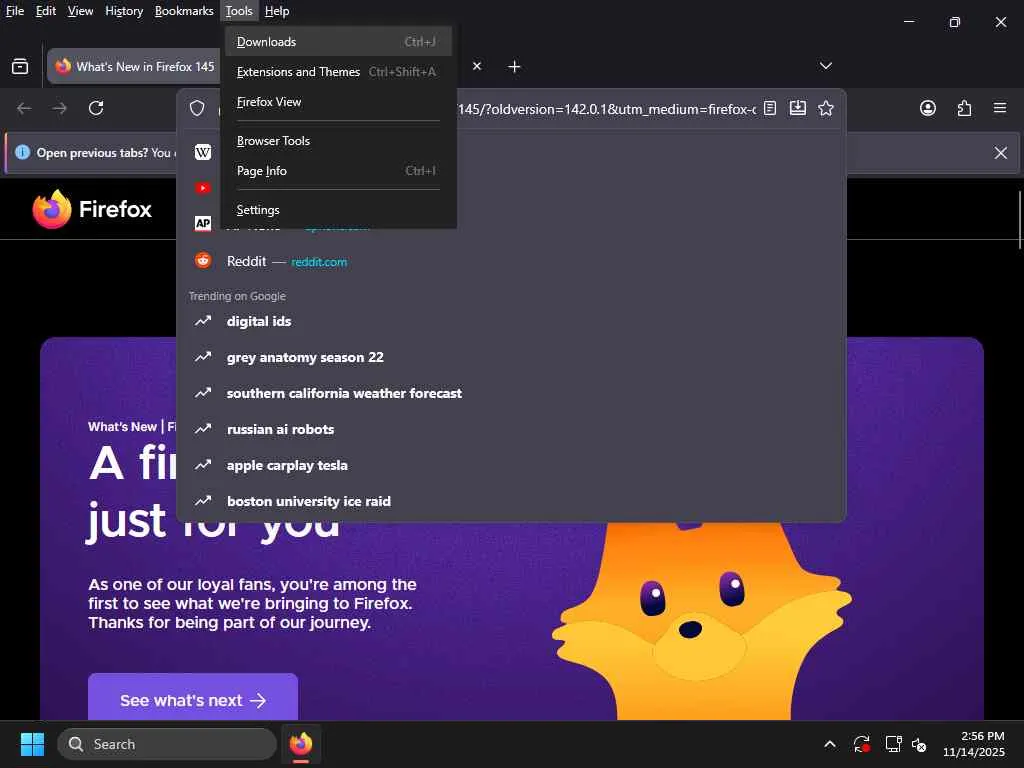Image resolution: width=1024 pixels, height=768 pixels.
Task: Open the network tray icon
Action: point(893,744)
